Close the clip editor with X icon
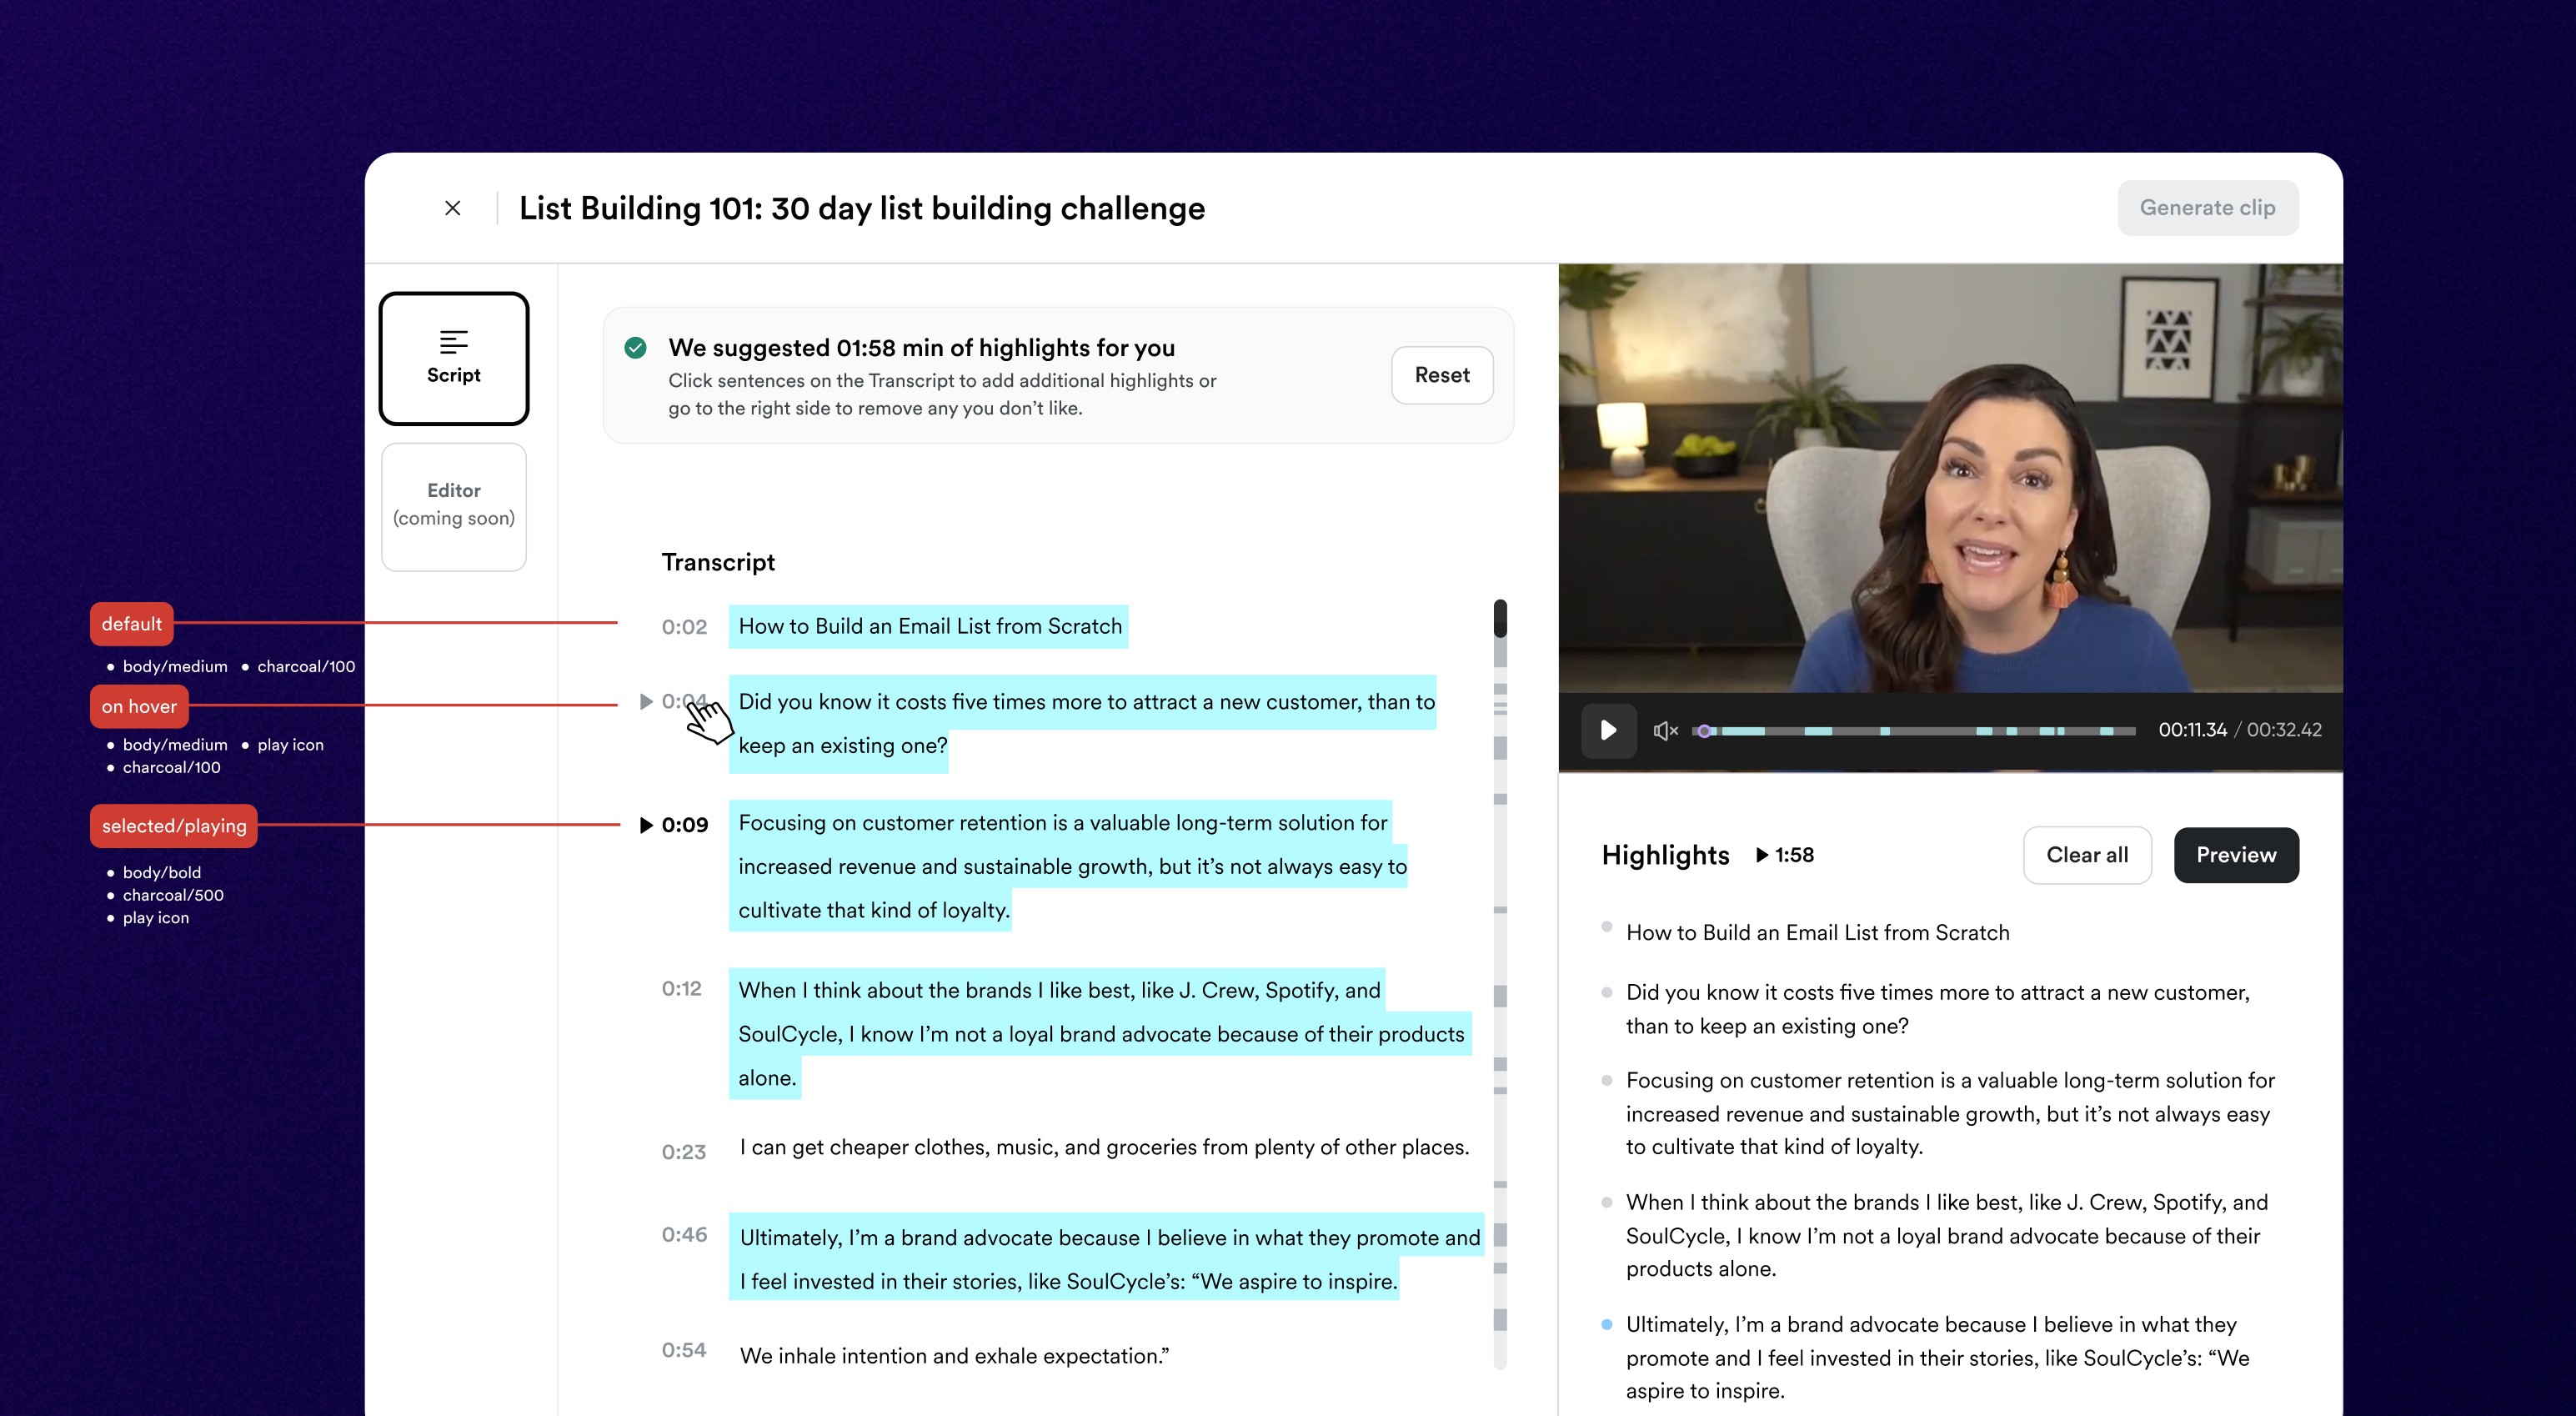 (452, 208)
